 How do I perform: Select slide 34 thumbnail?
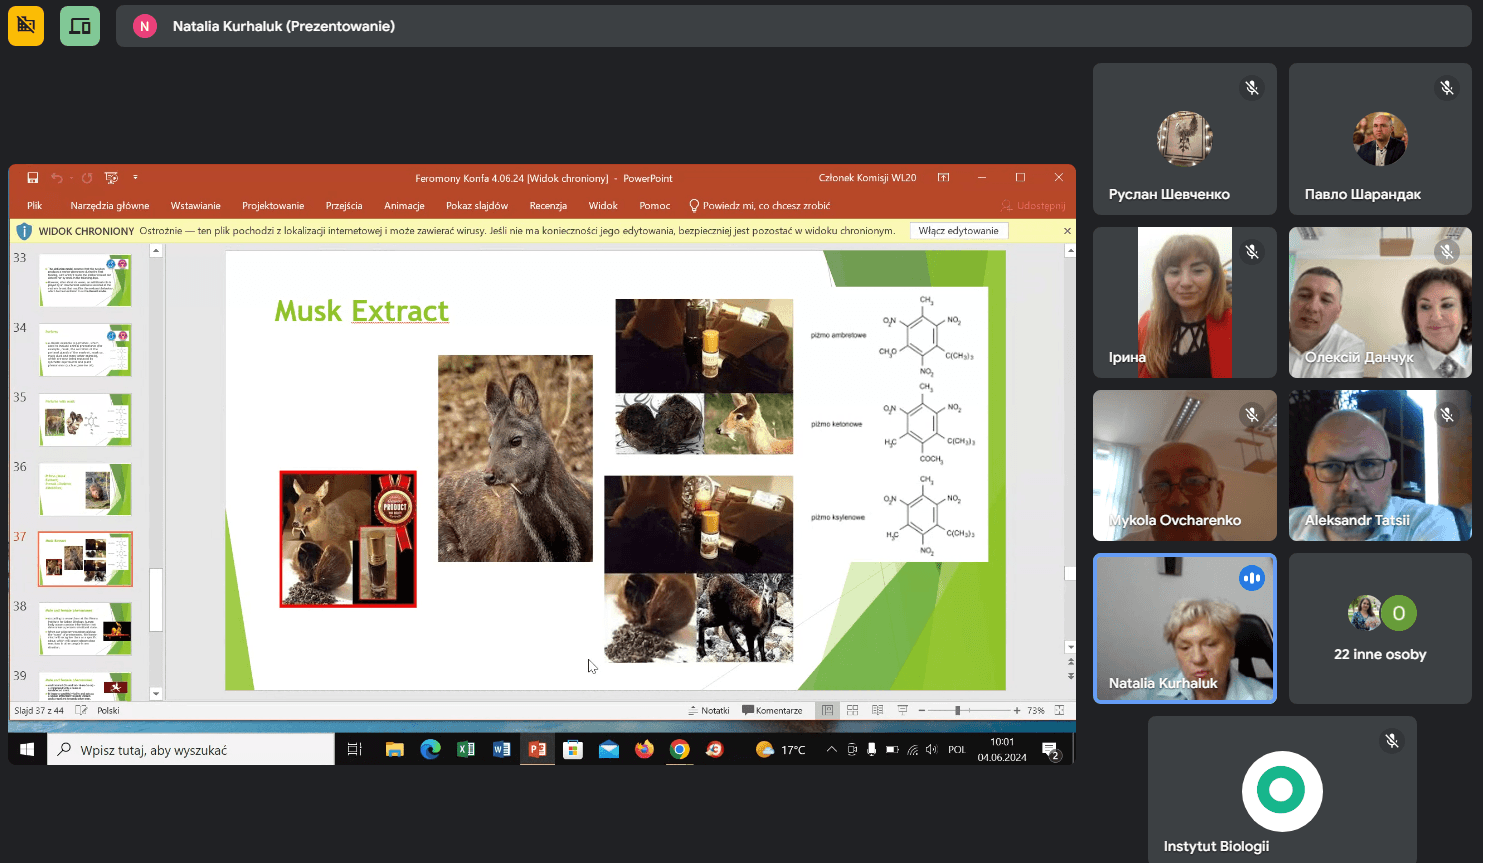tap(85, 349)
